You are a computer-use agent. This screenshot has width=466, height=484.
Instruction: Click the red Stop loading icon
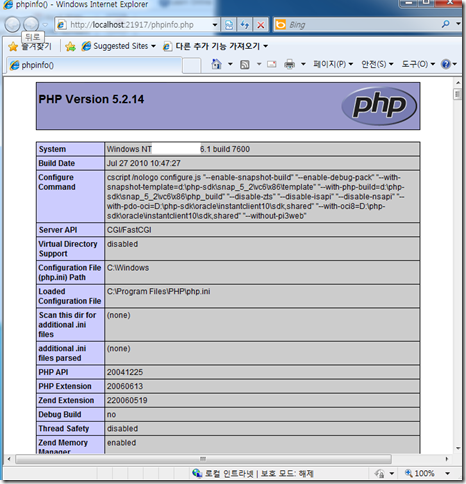[261, 25]
